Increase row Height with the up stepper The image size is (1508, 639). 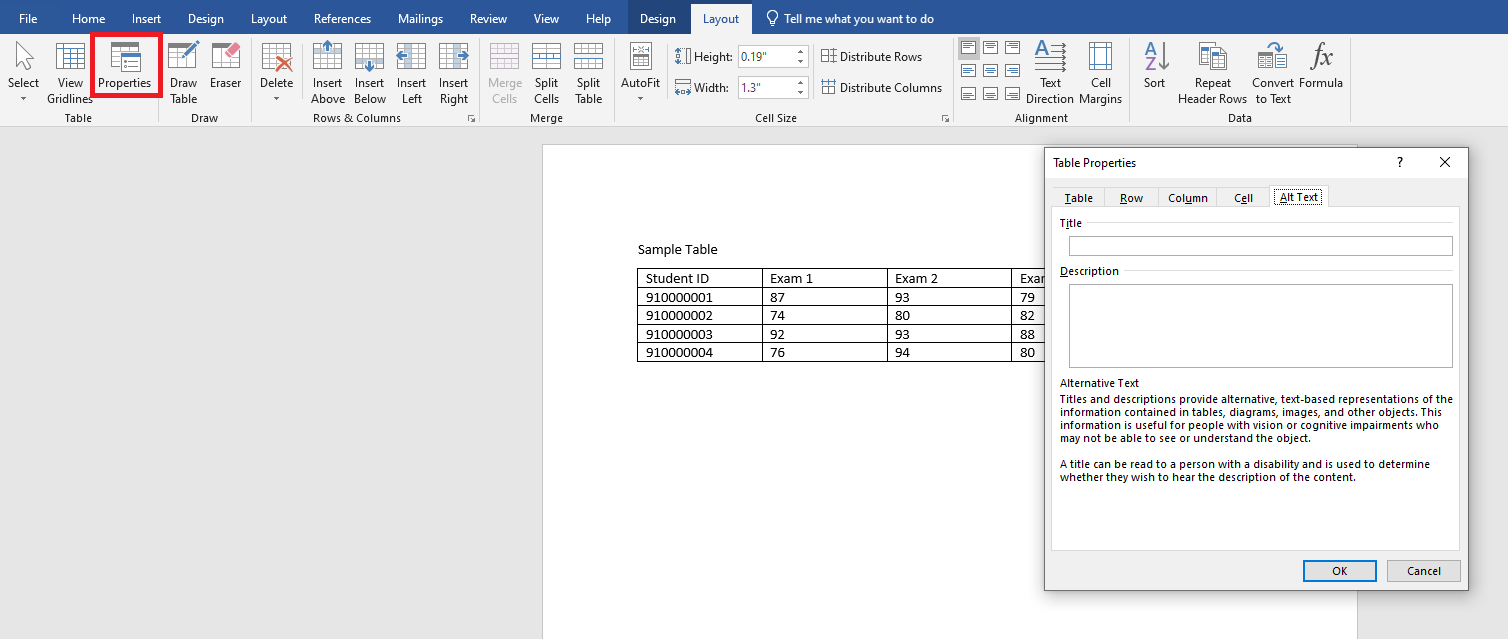pyautogui.click(x=799, y=52)
